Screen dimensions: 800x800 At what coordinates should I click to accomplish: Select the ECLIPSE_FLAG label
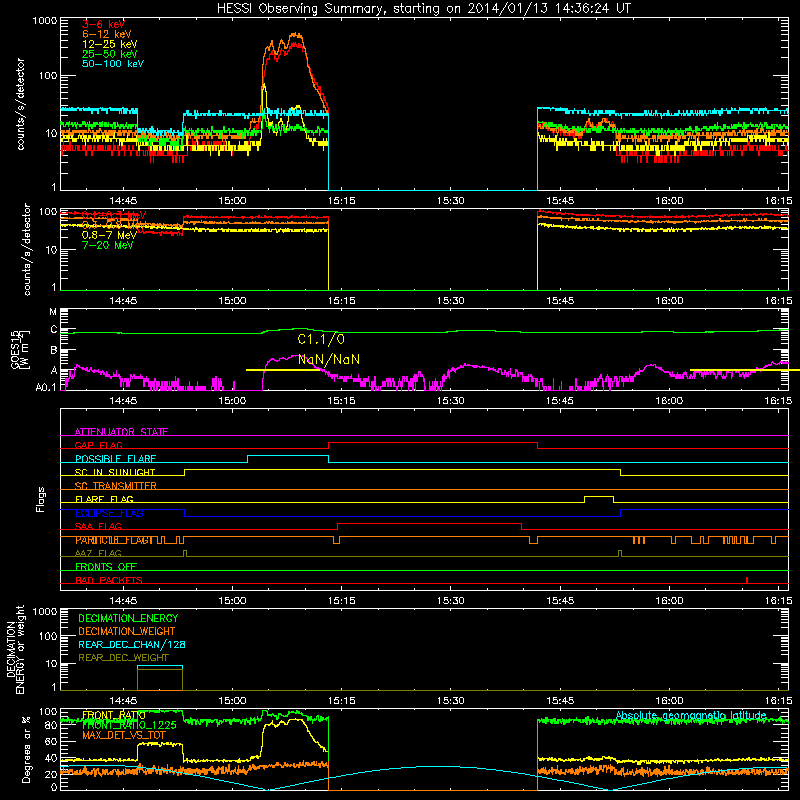tap(109, 513)
